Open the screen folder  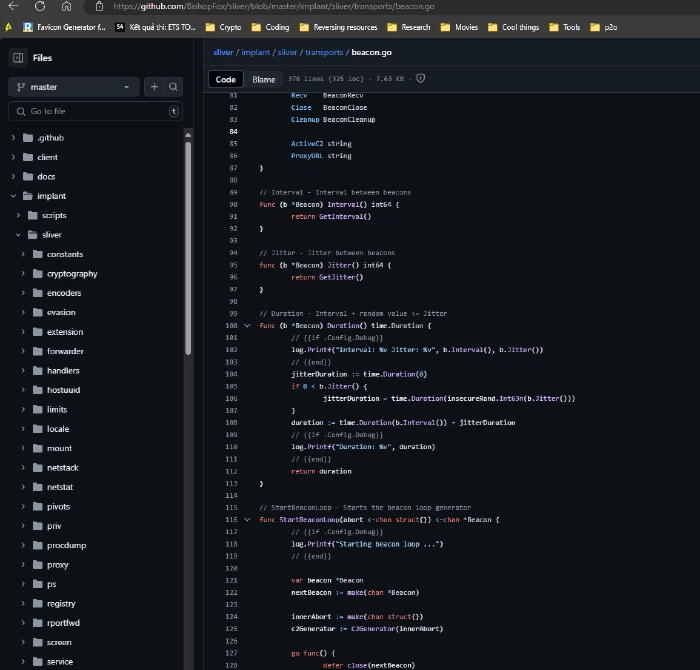tap(59, 642)
